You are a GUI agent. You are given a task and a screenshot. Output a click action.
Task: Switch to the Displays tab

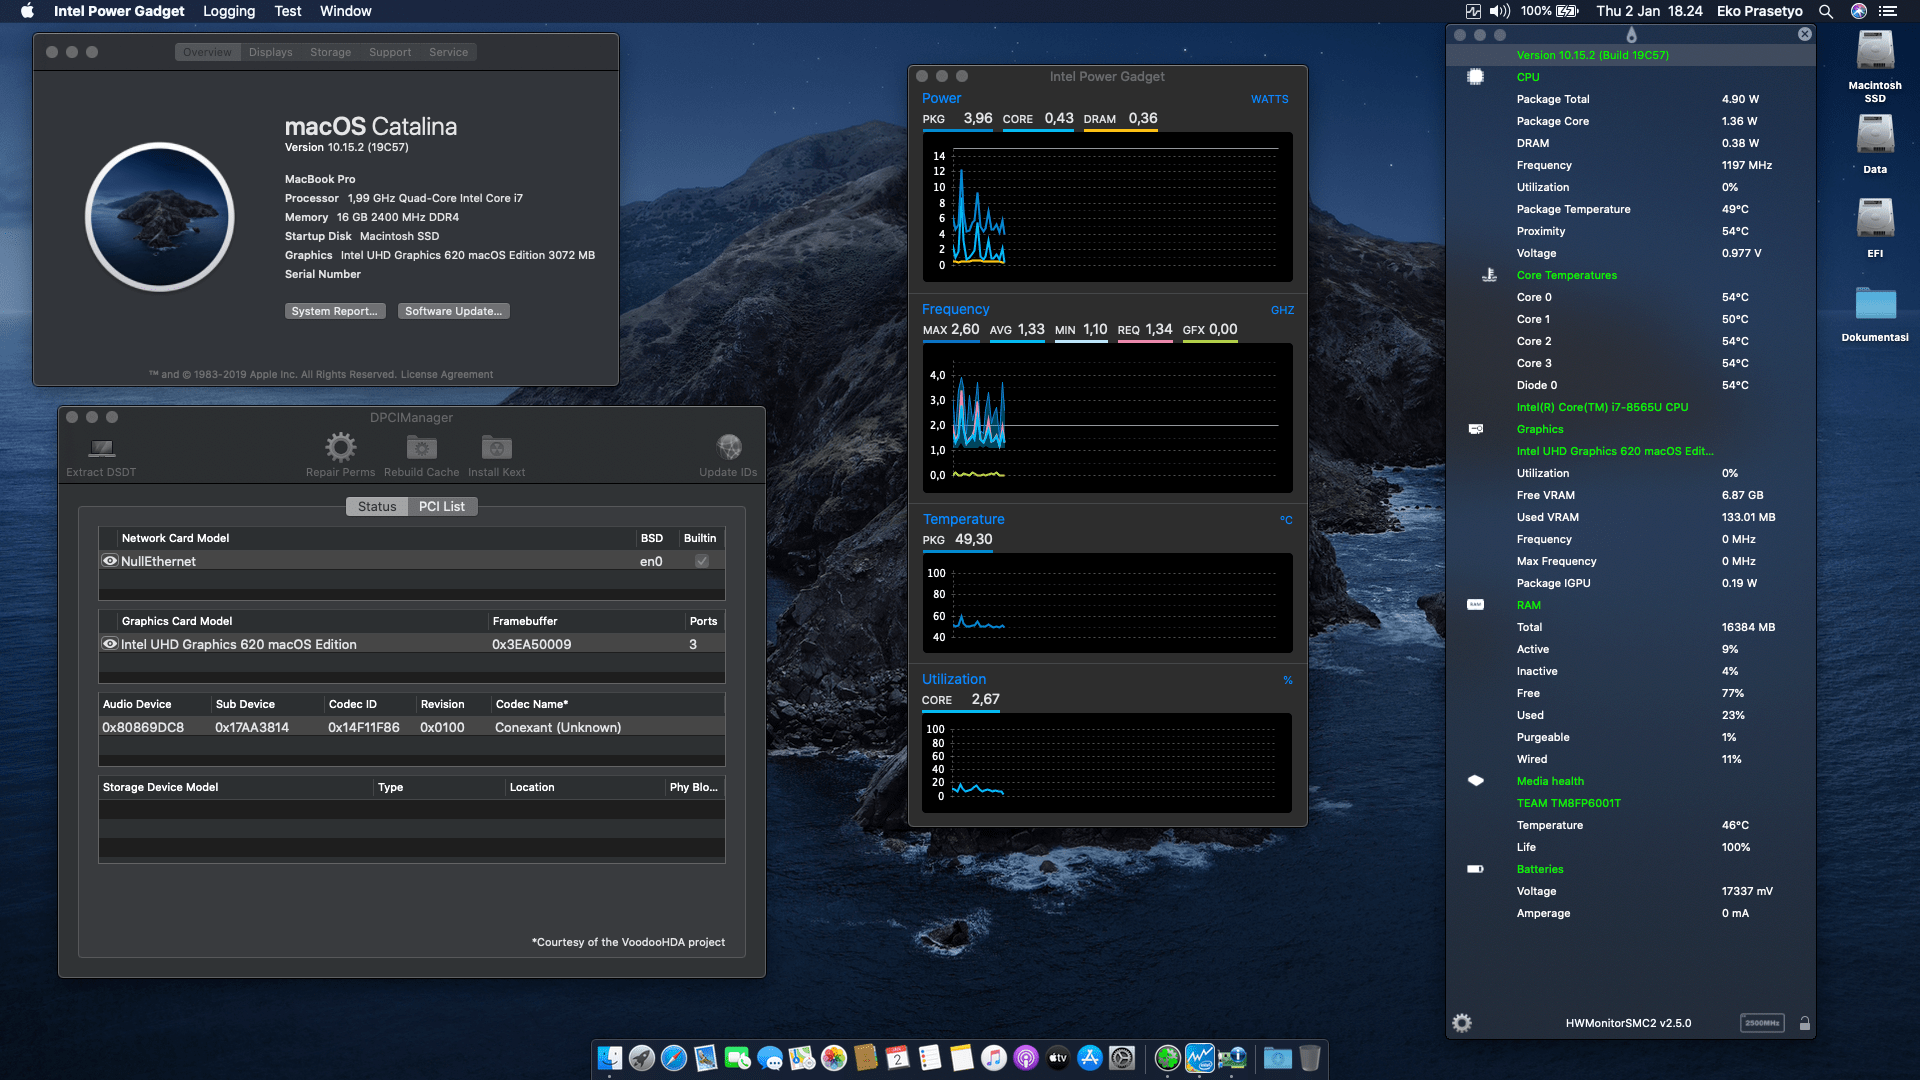(271, 52)
